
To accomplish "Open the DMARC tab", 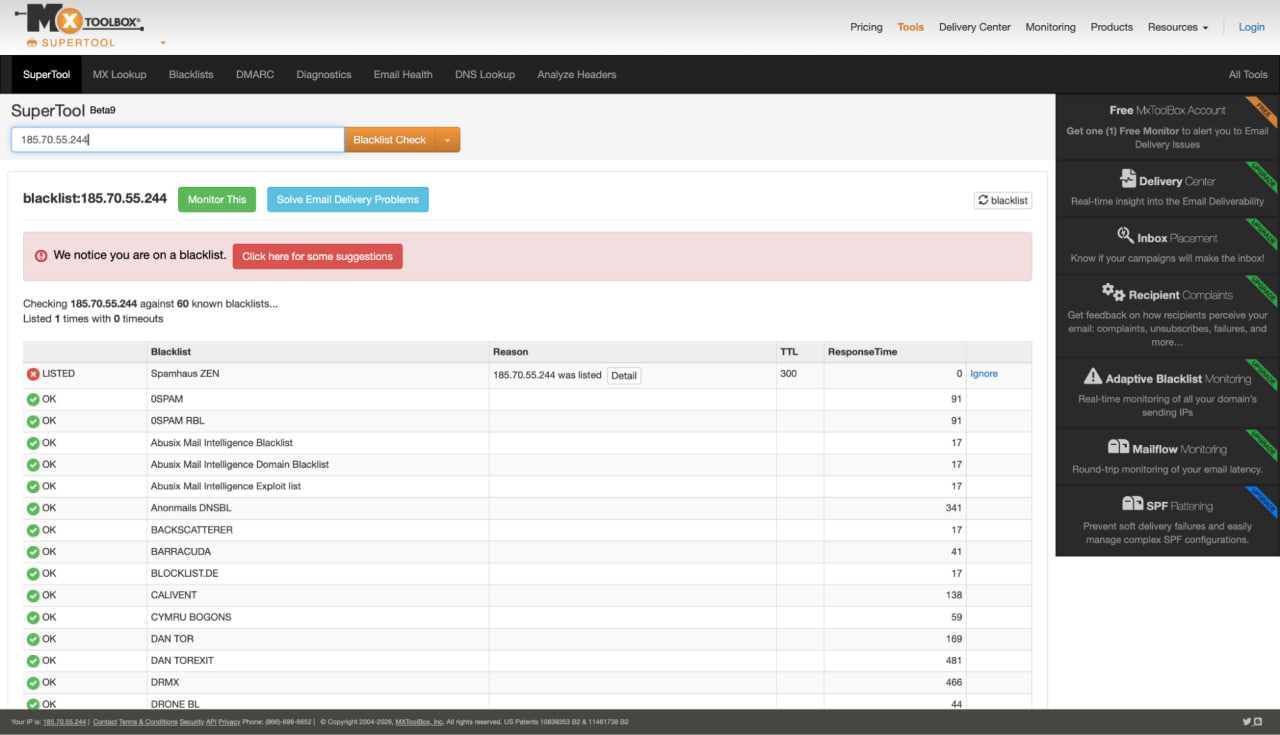I will (255, 75).
